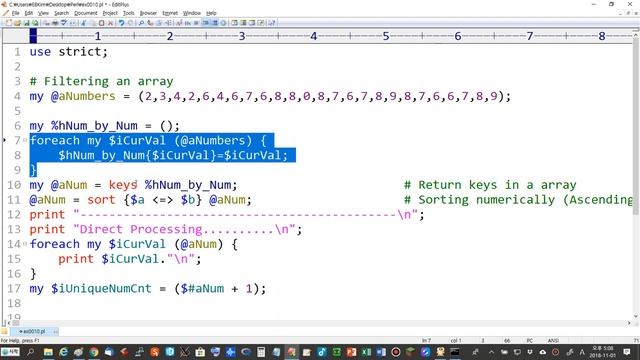Launch Internet Explorer from the taskbar
The width and height of the screenshot is (640, 360).
(63, 352)
